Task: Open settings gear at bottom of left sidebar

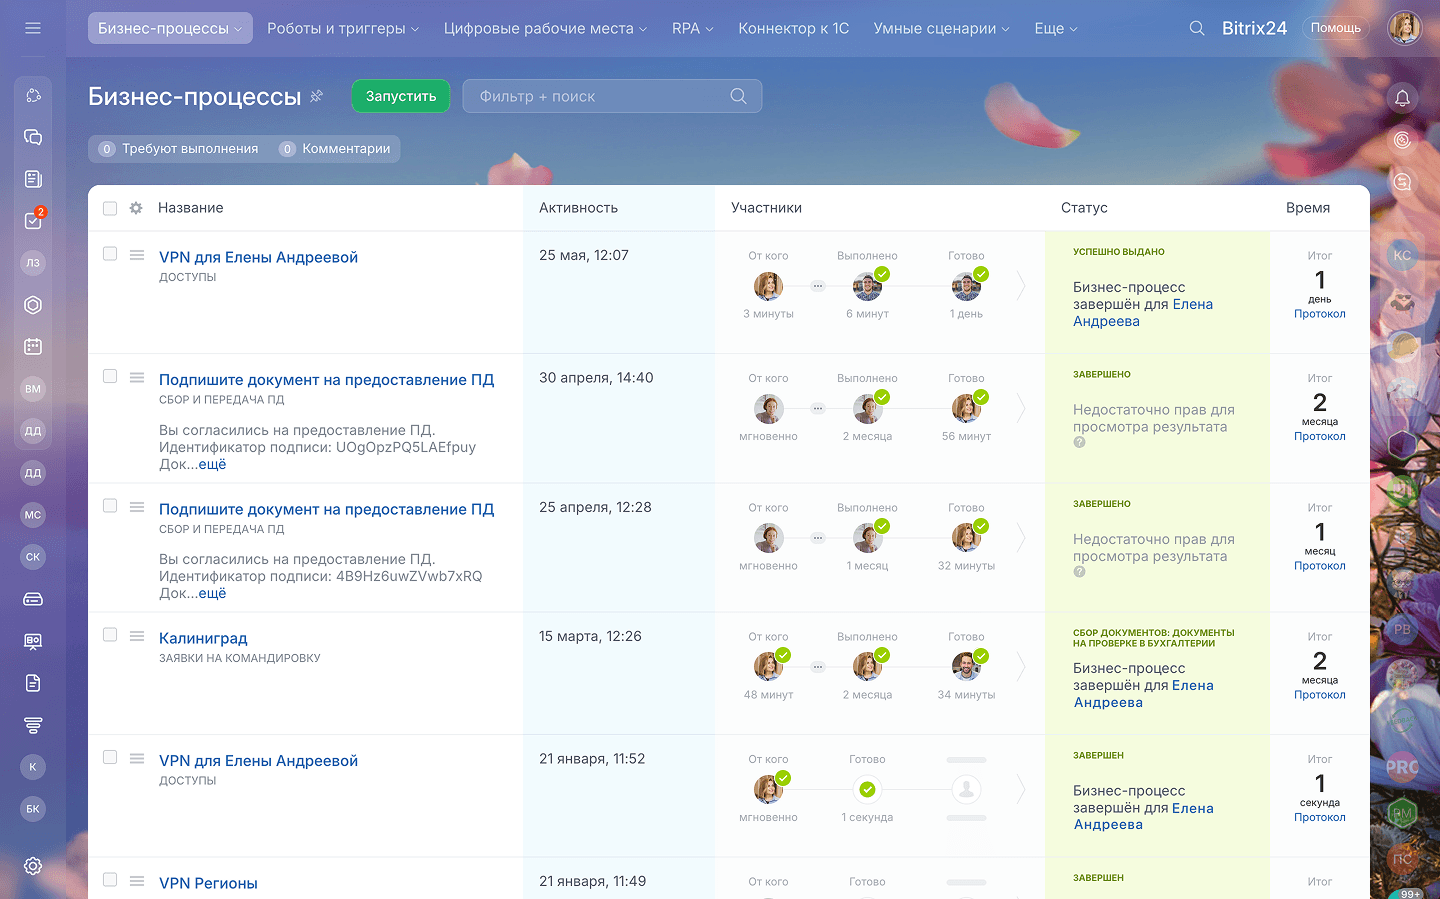Action: point(33,866)
